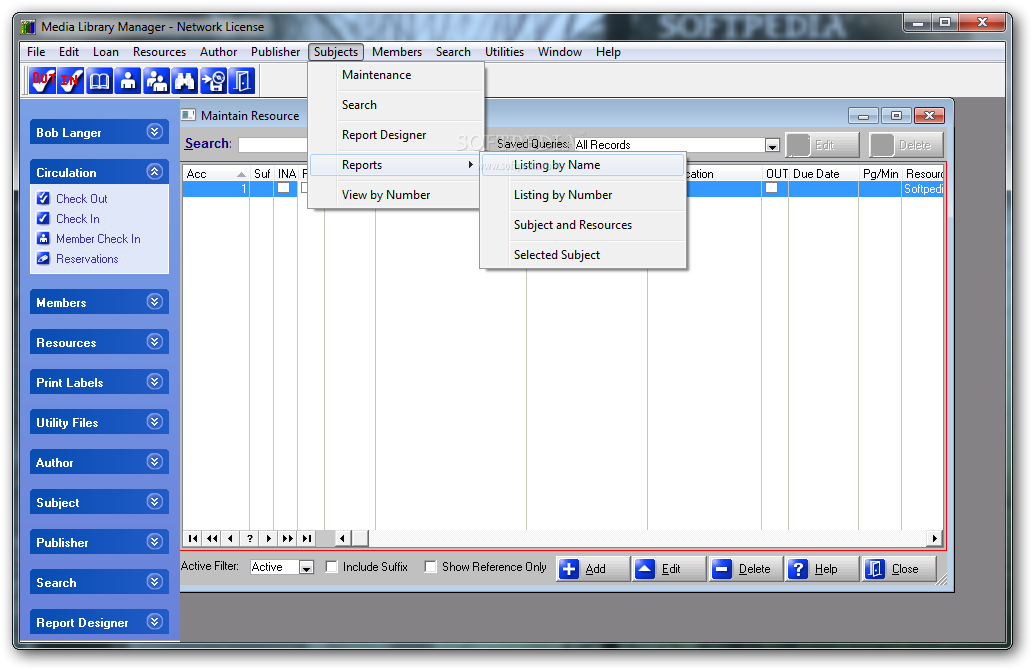
Task: Click the bottom Delete button
Action: (x=745, y=569)
